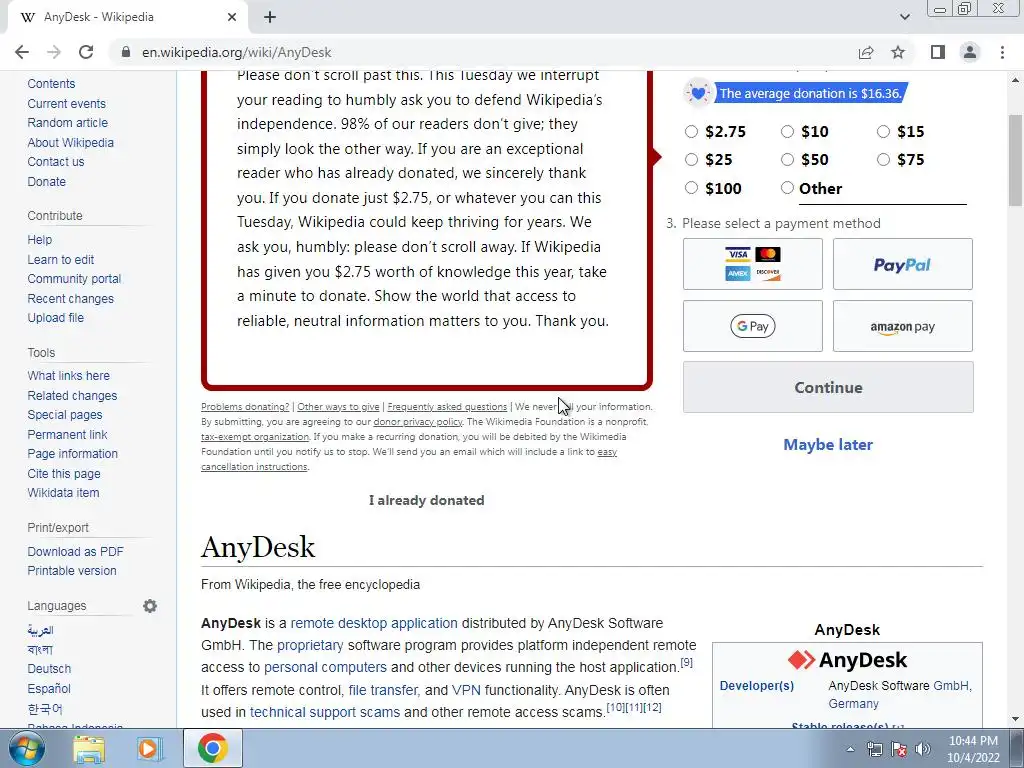Open Current events in sidebar
This screenshot has width=1024, height=768.
pos(67,103)
